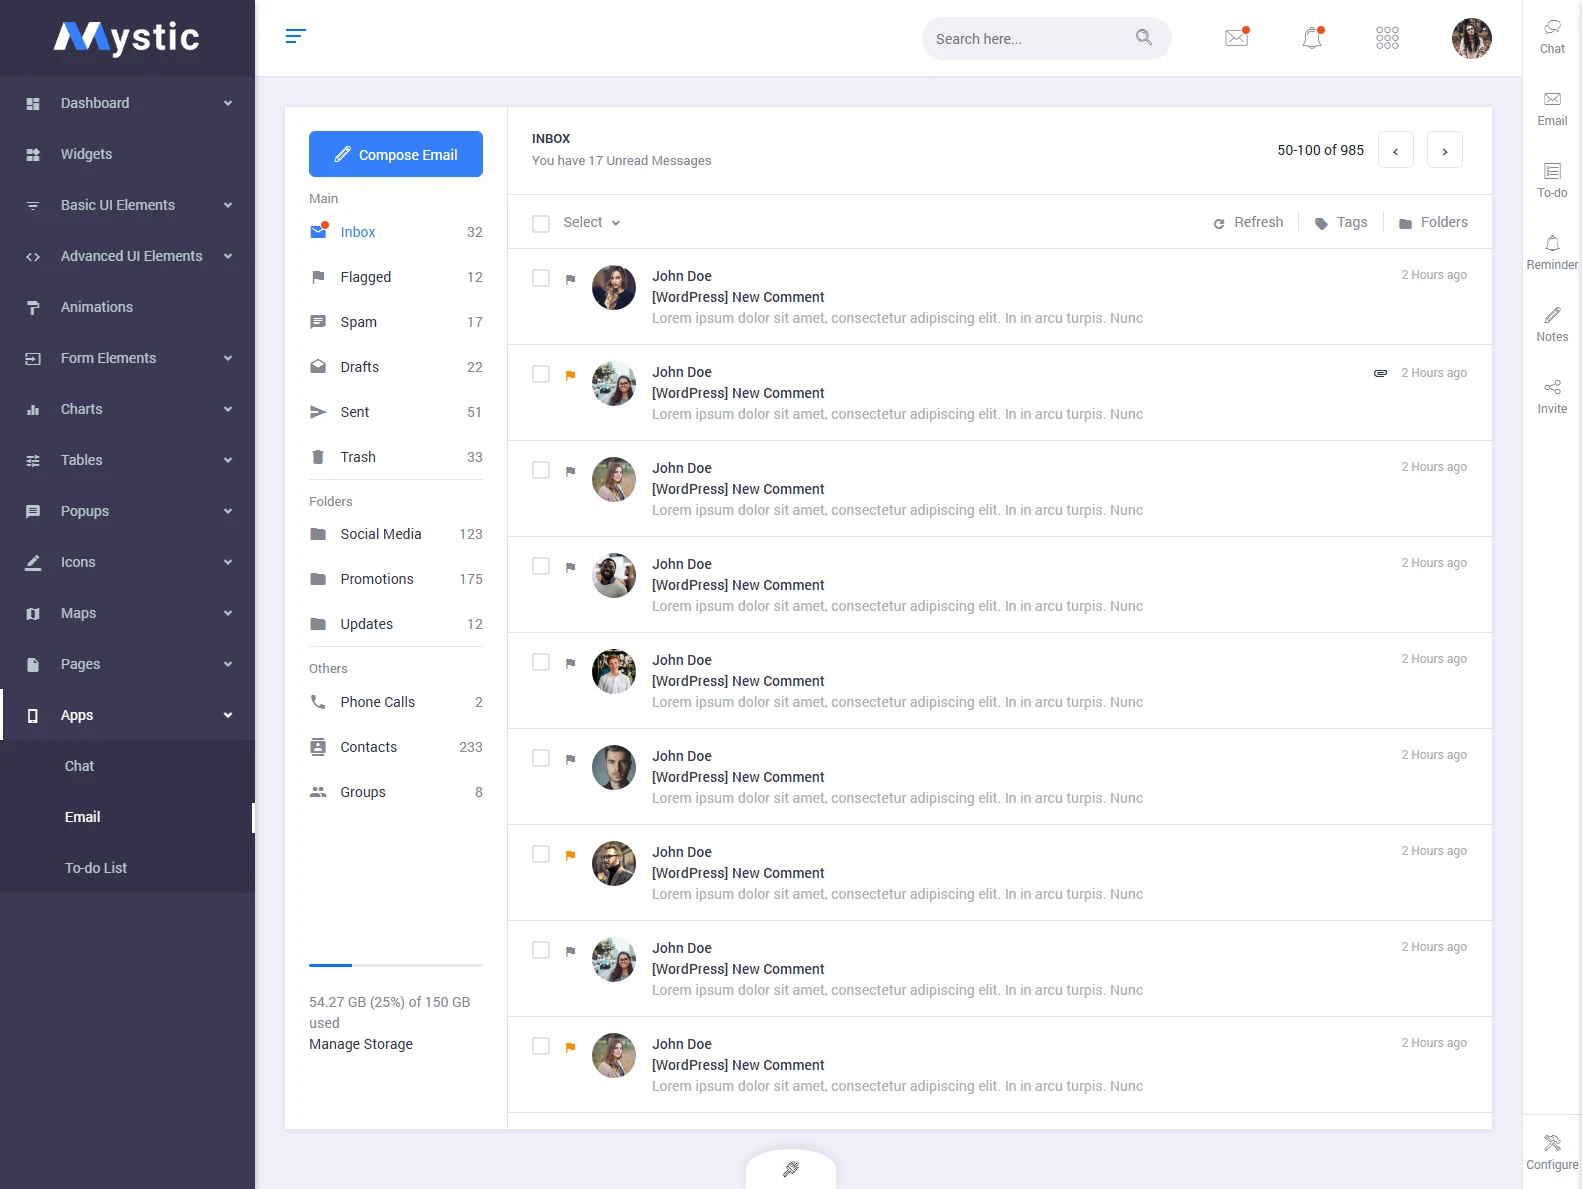Viewport: 1582px width, 1189px height.
Task: Expand the Form Elements menu
Action: tap(127, 358)
